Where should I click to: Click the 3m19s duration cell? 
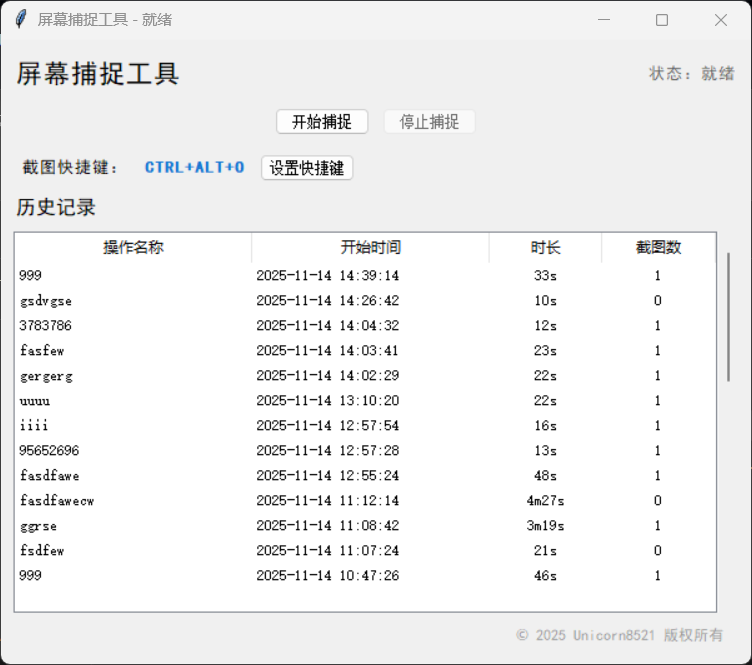545,525
